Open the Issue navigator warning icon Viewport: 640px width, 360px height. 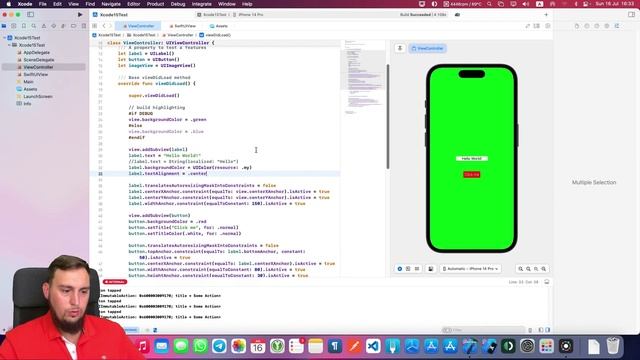[44, 26]
